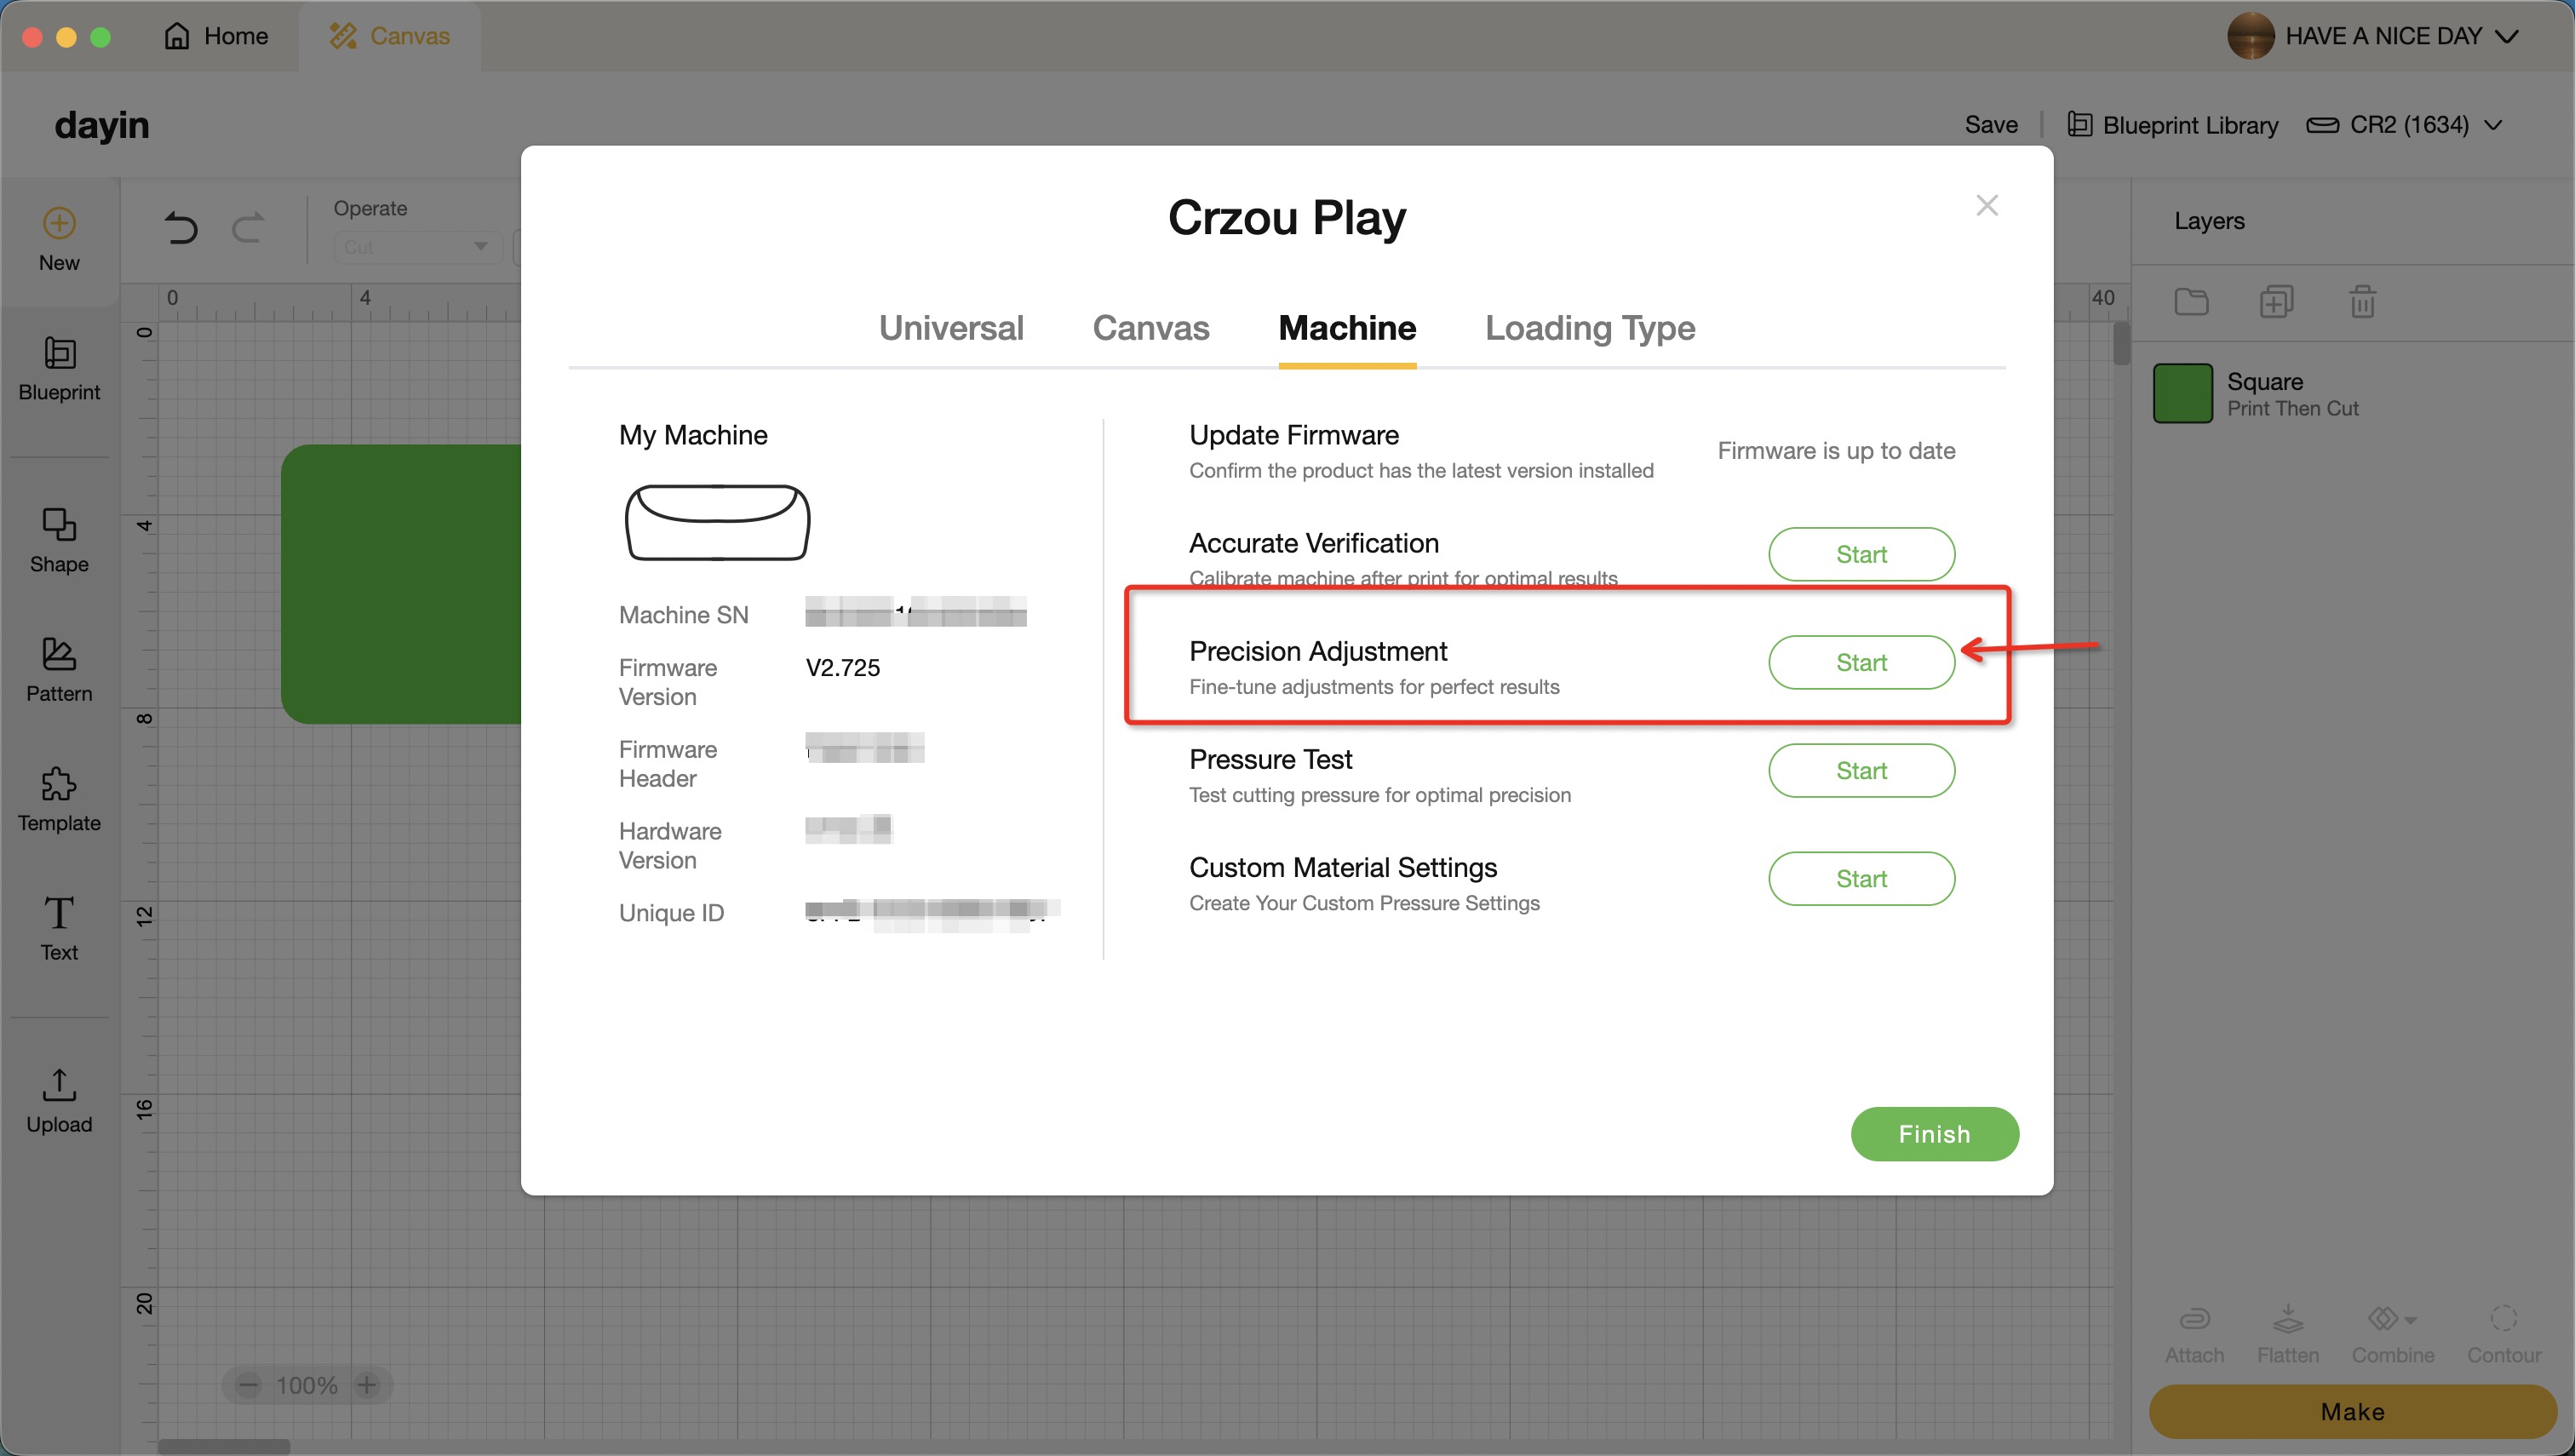Viewport: 2575px width, 1456px height.
Task: Click the horizontal canvas scrollbar
Action: click(224, 1446)
